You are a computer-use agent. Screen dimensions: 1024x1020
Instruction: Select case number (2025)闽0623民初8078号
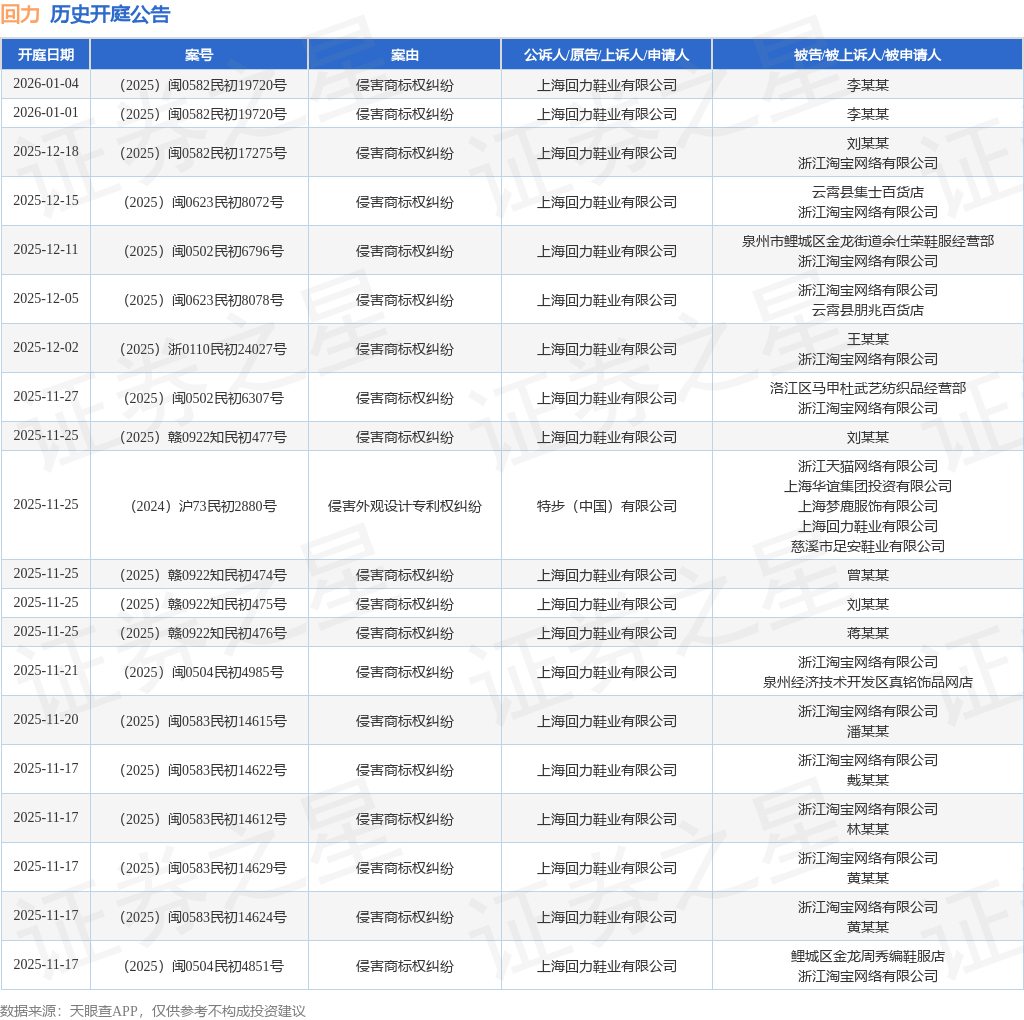pos(203,300)
